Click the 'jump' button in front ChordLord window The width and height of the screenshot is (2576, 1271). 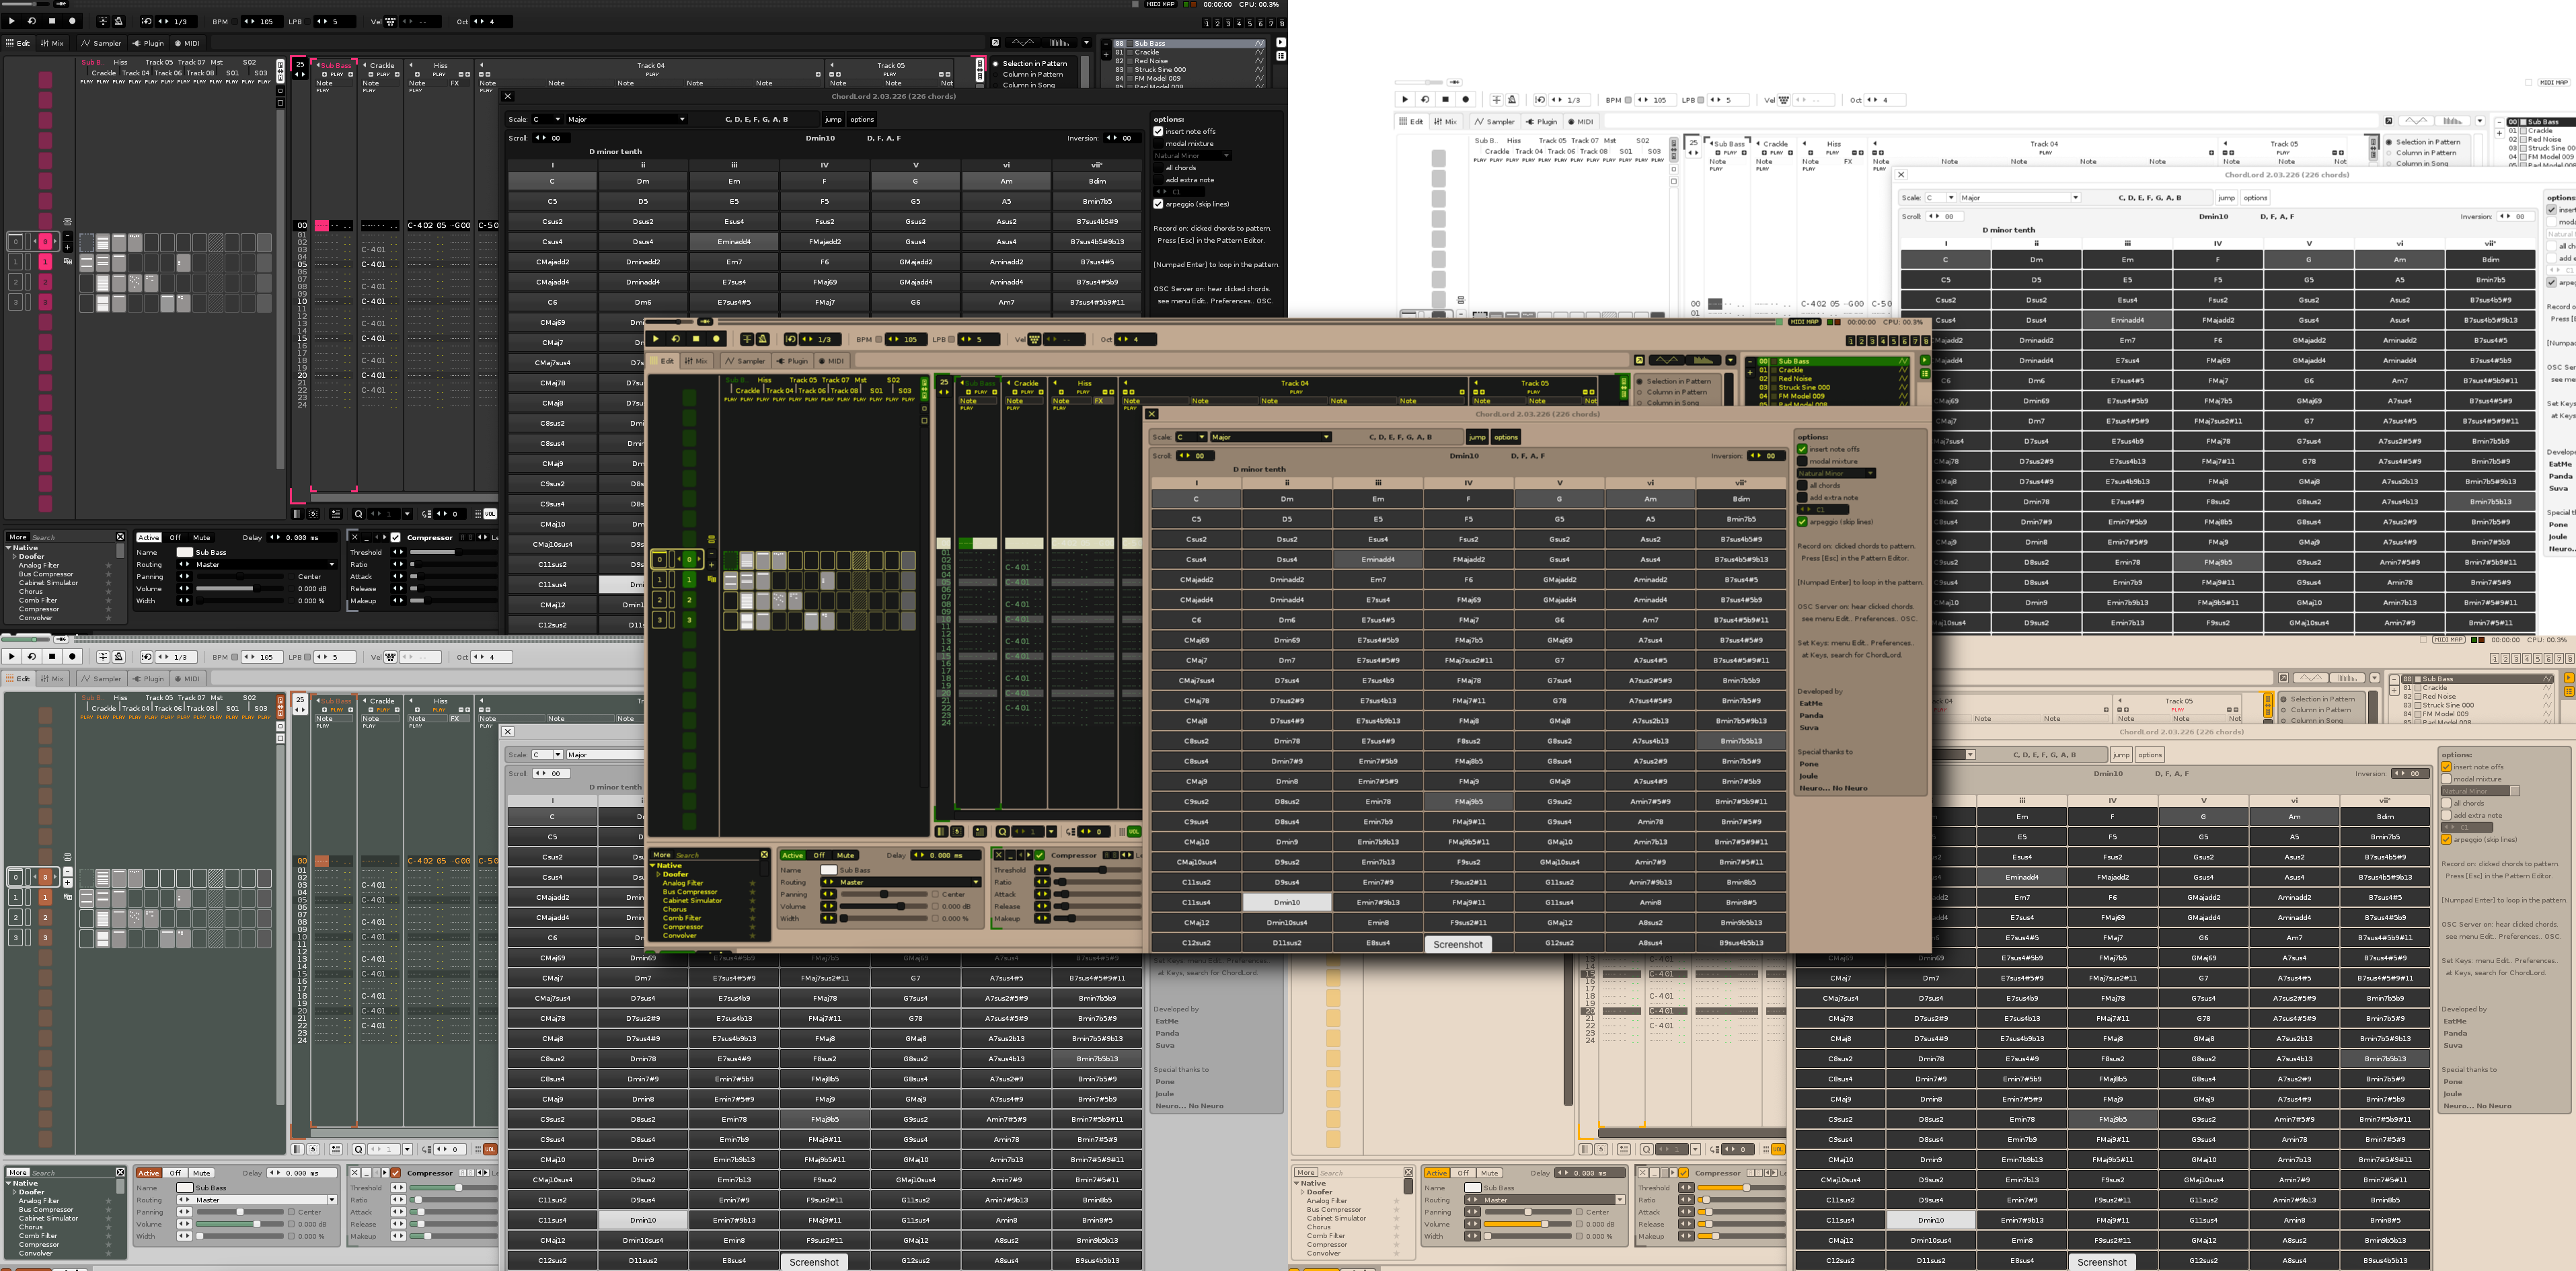[1477, 437]
